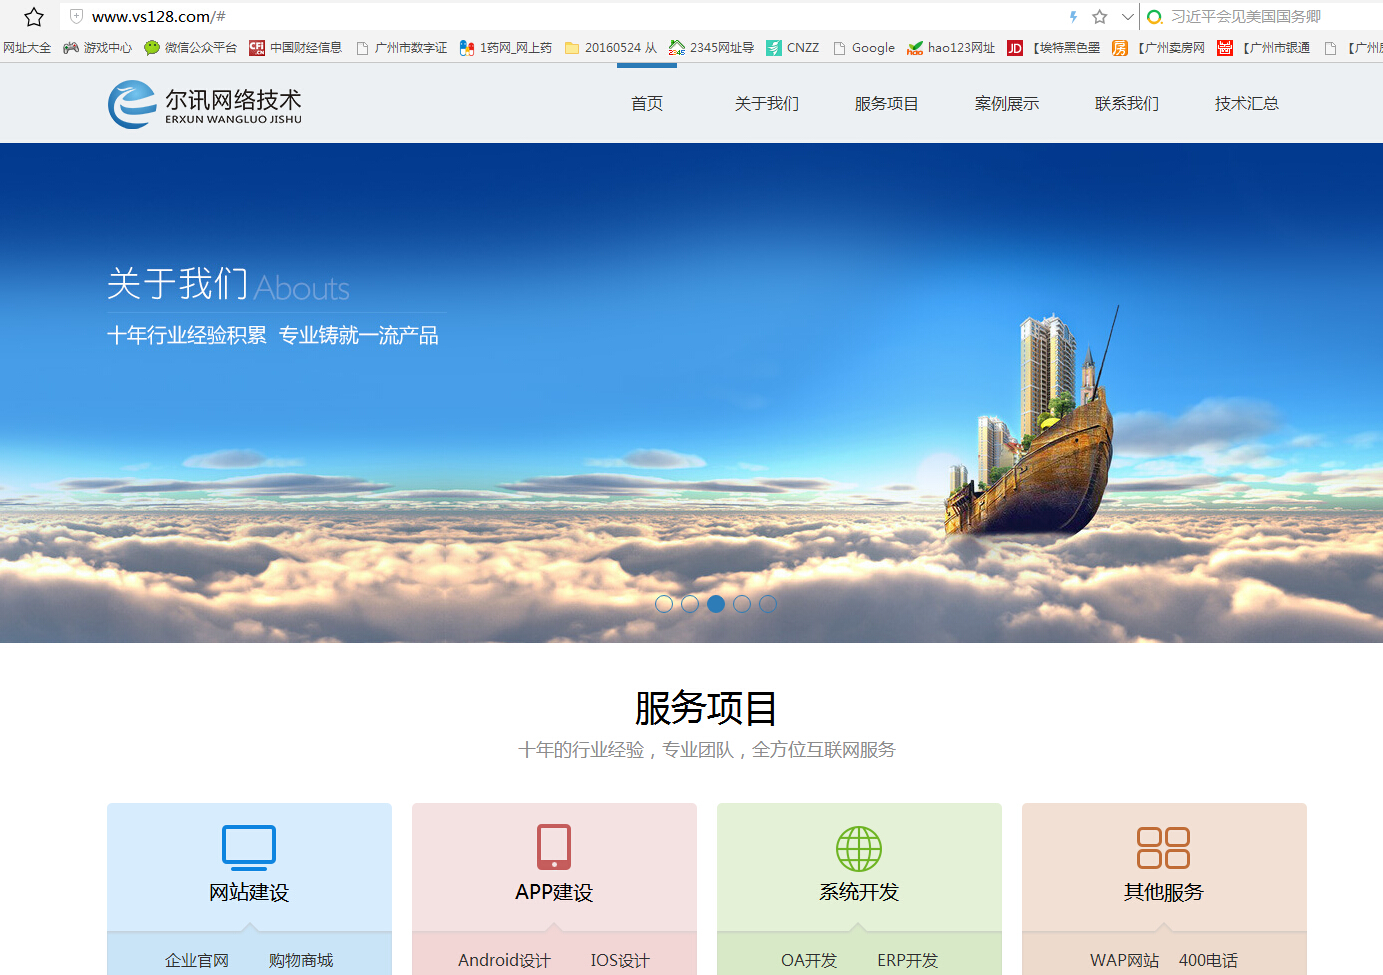Select the second carousel slide dot

click(690, 604)
